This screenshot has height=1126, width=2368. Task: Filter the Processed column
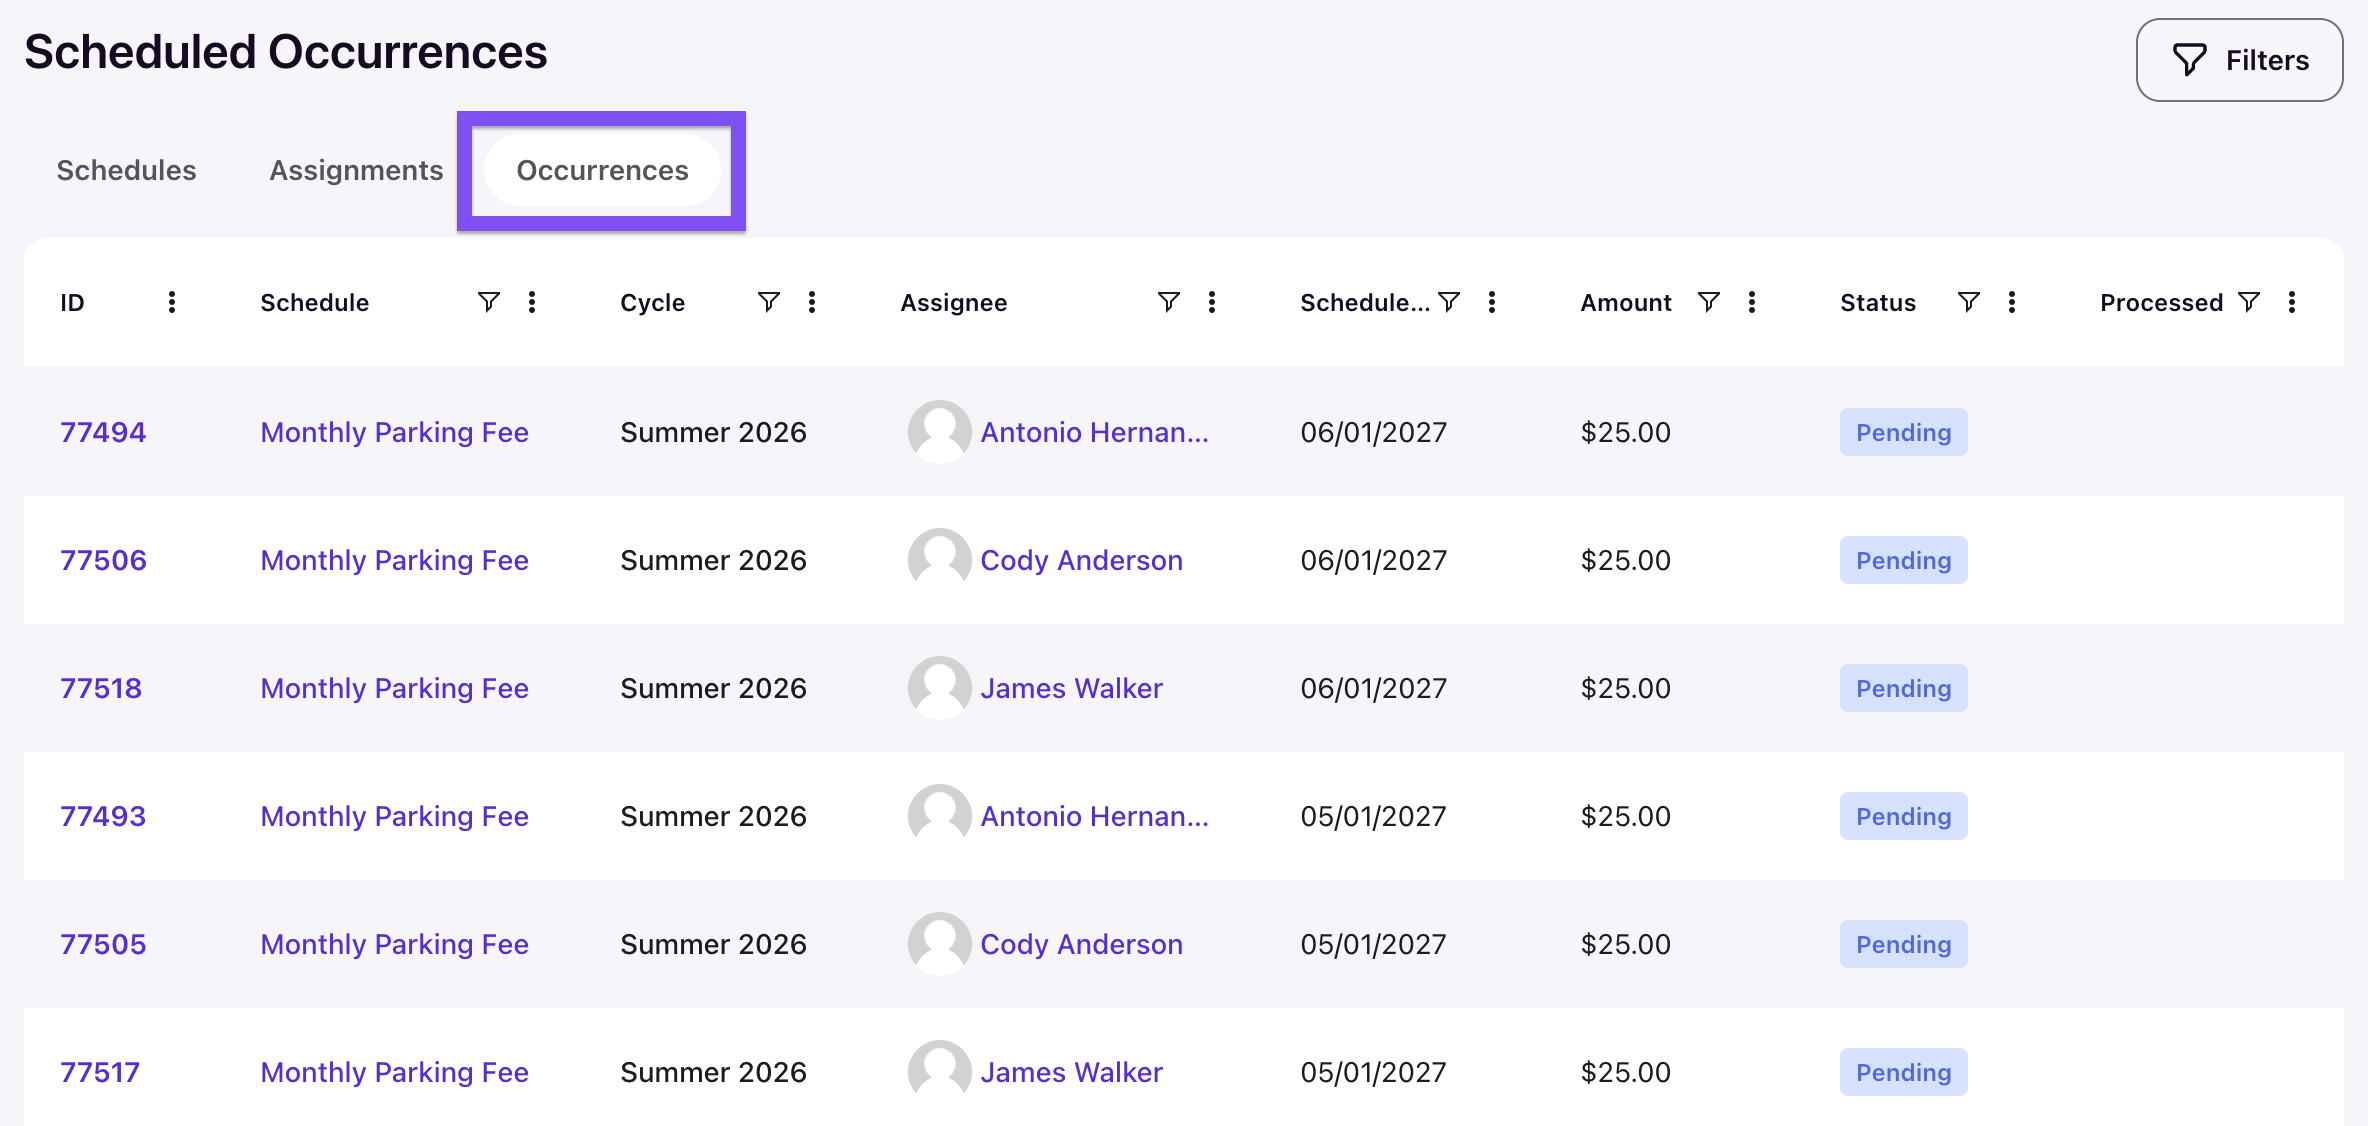[2248, 302]
